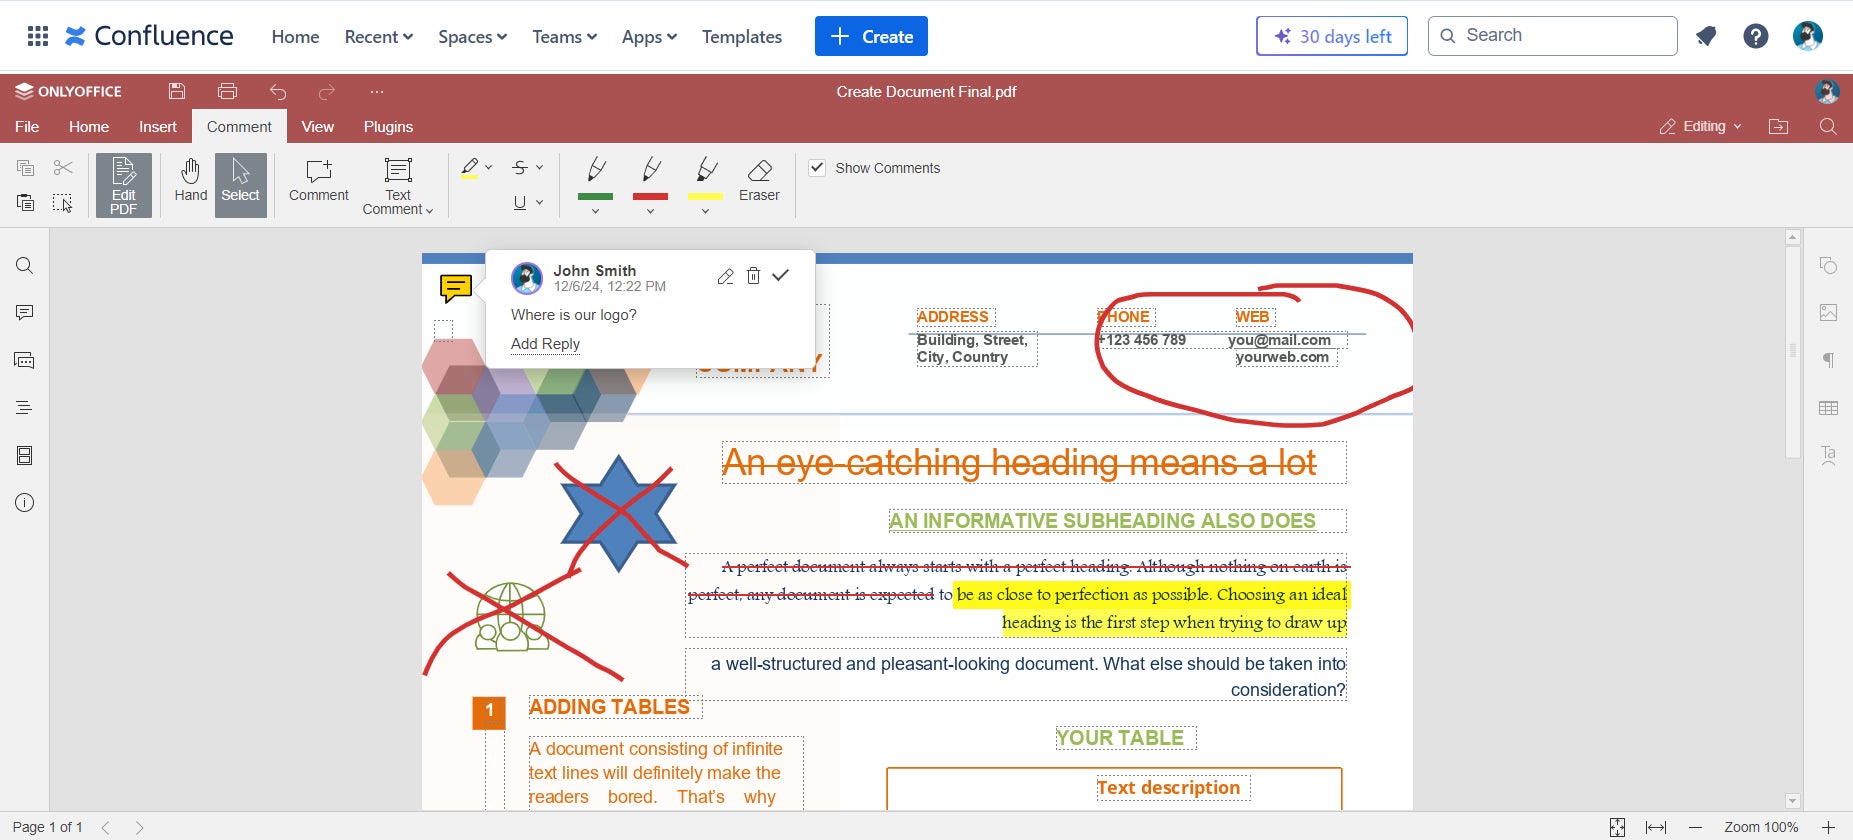Open the Headings navigation panel
This screenshot has height=840, width=1853.
click(25, 408)
